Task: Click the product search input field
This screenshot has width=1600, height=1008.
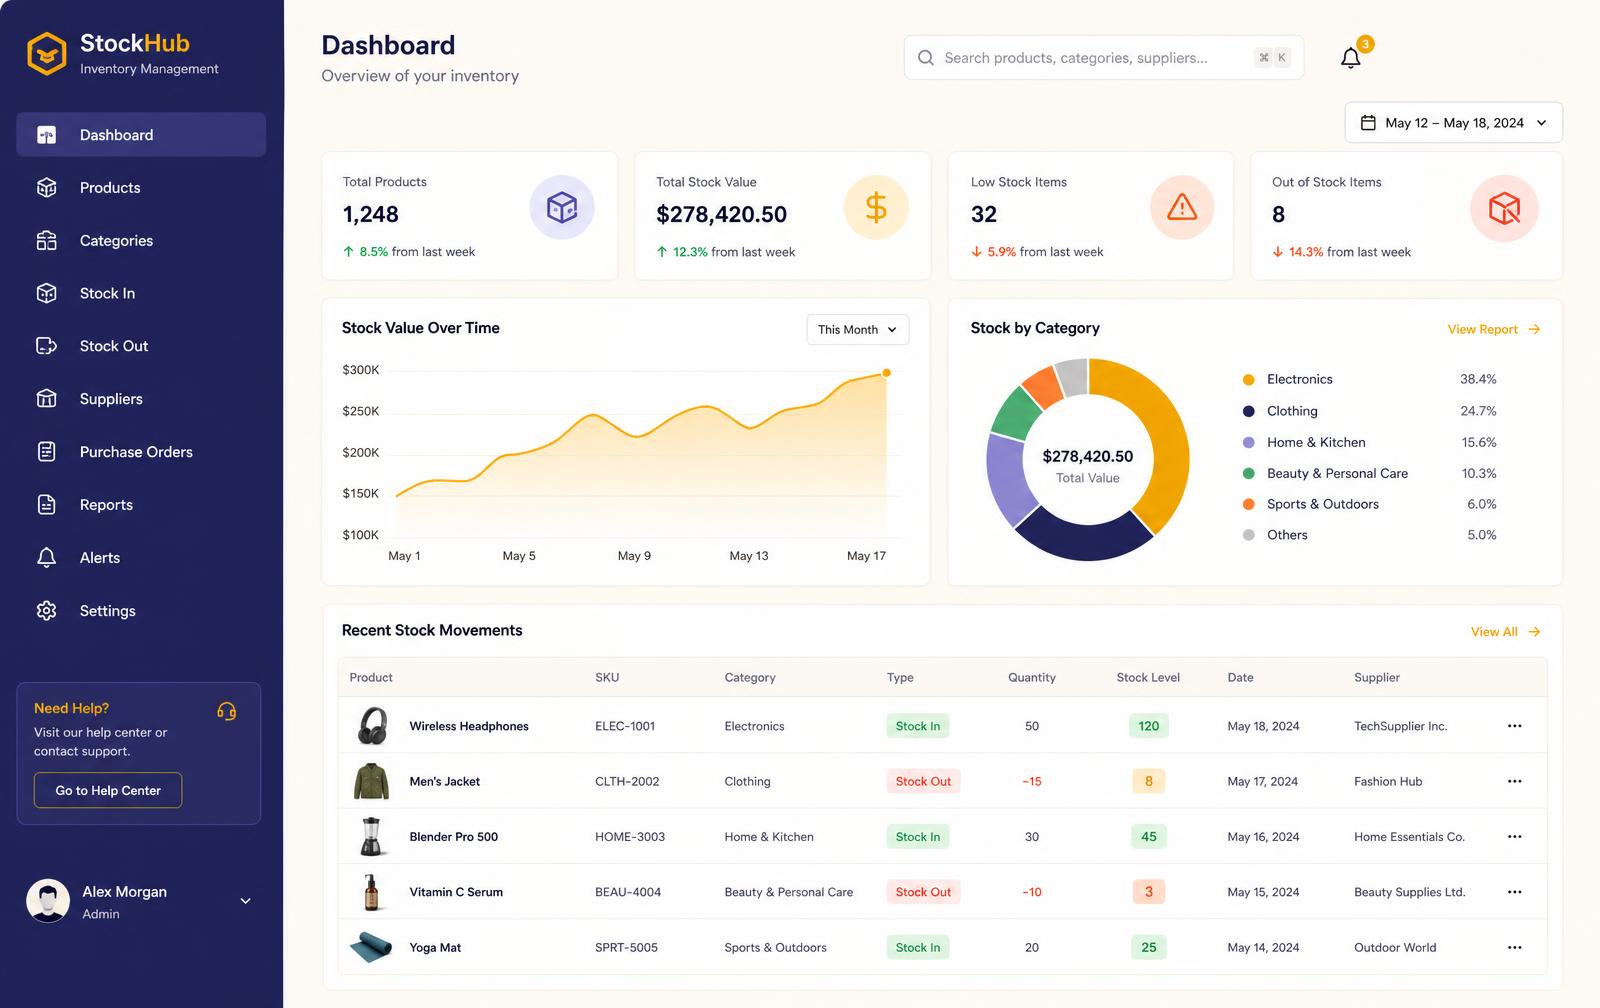Action: coord(1104,58)
